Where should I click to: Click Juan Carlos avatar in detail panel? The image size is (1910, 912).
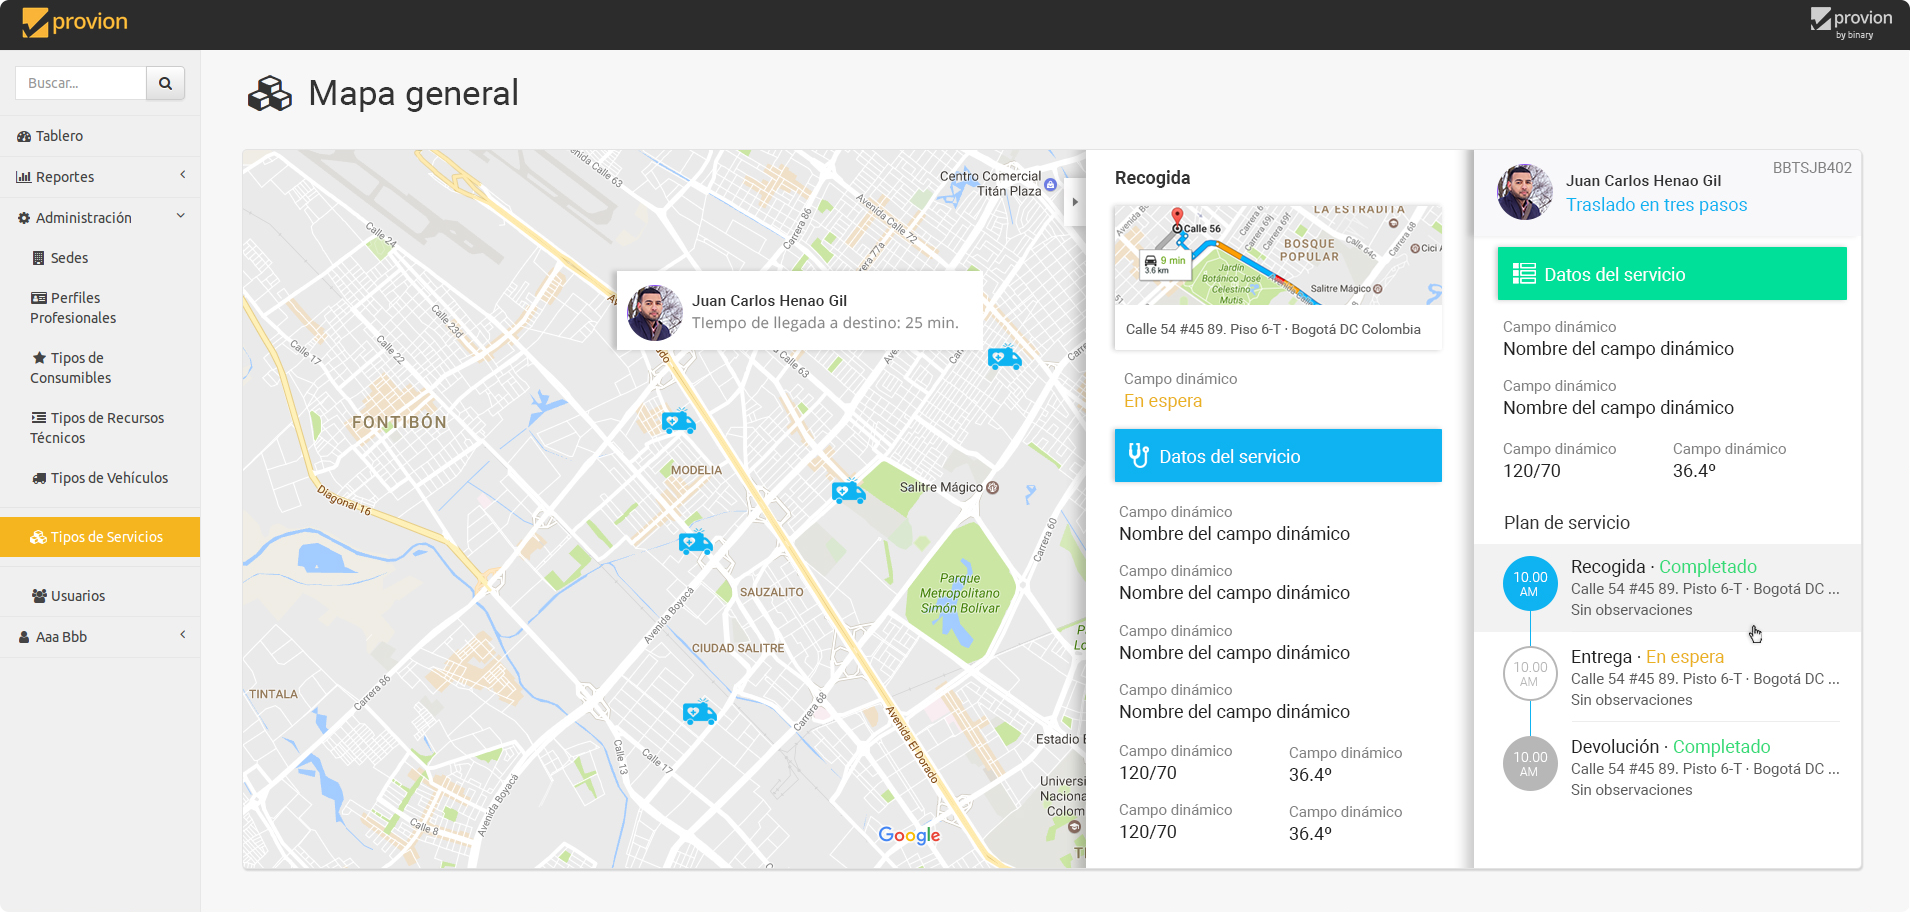click(1525, 192)
